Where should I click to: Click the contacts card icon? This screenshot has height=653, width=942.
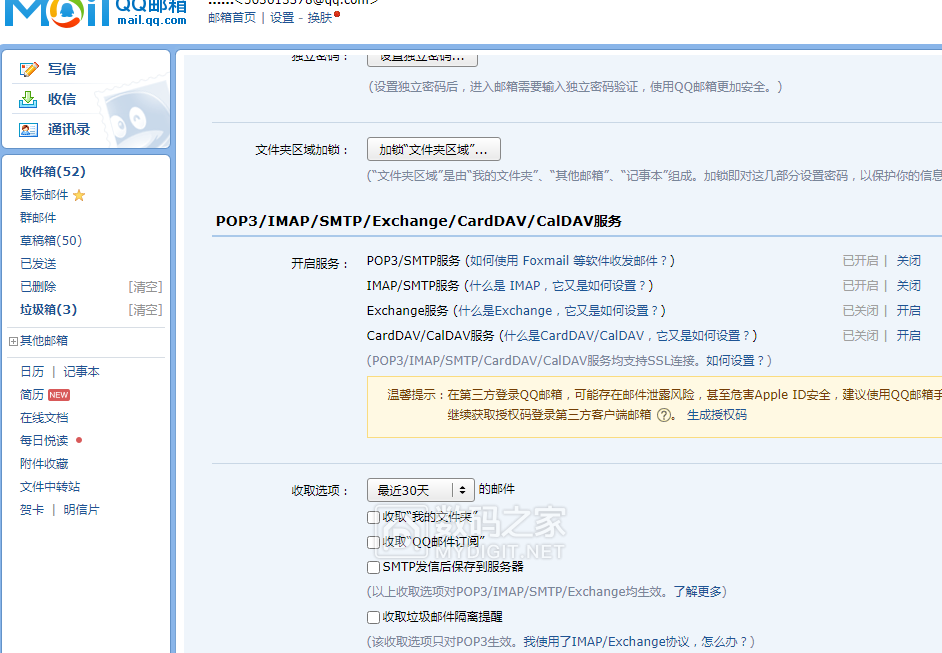(x=29, y=130)
